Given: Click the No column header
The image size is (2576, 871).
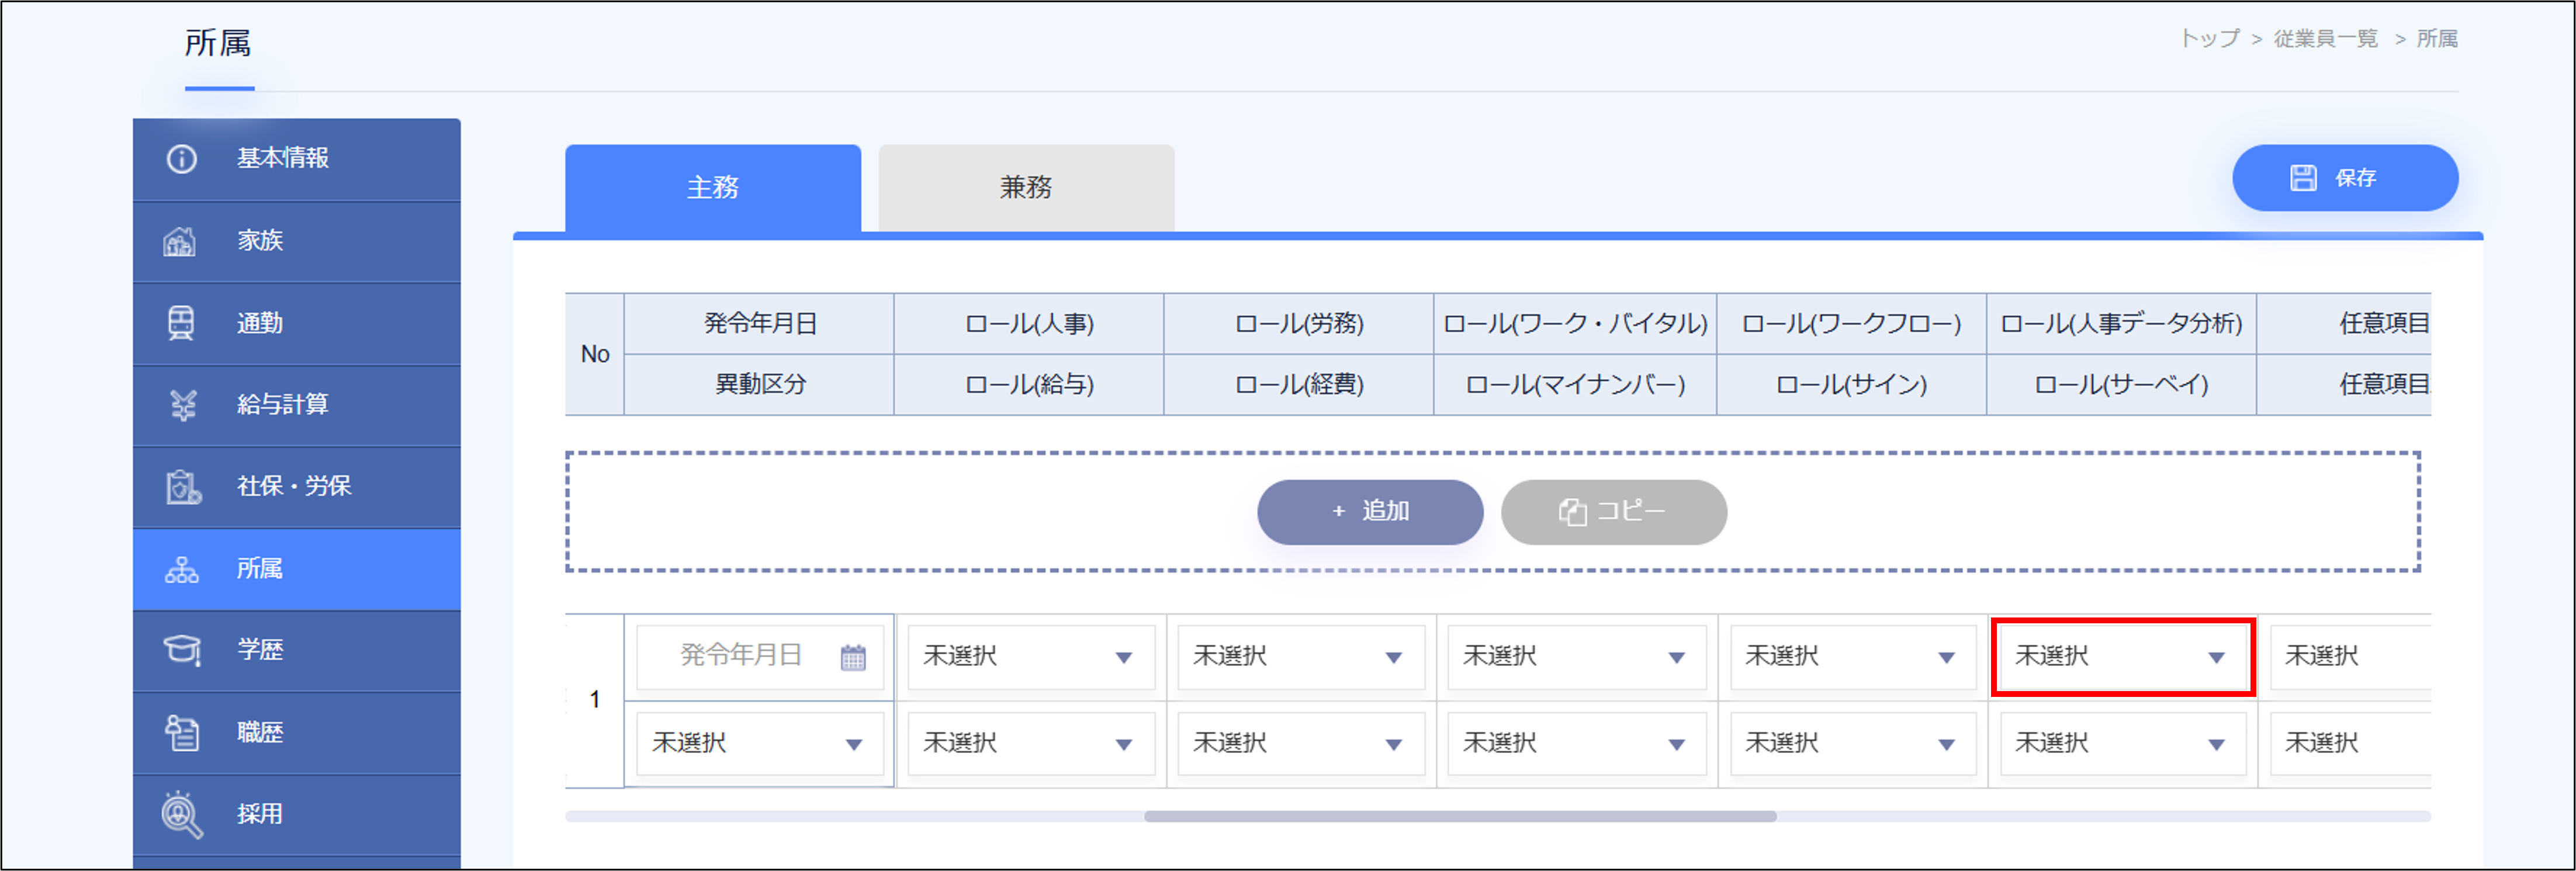Looking at the screenshot, I should click(595, 354).
